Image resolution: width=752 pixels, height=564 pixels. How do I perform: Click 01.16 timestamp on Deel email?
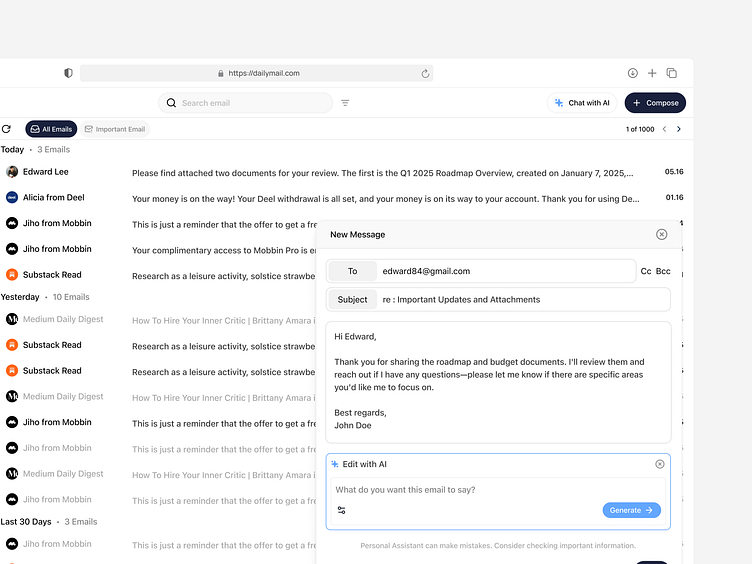point(674,197)
